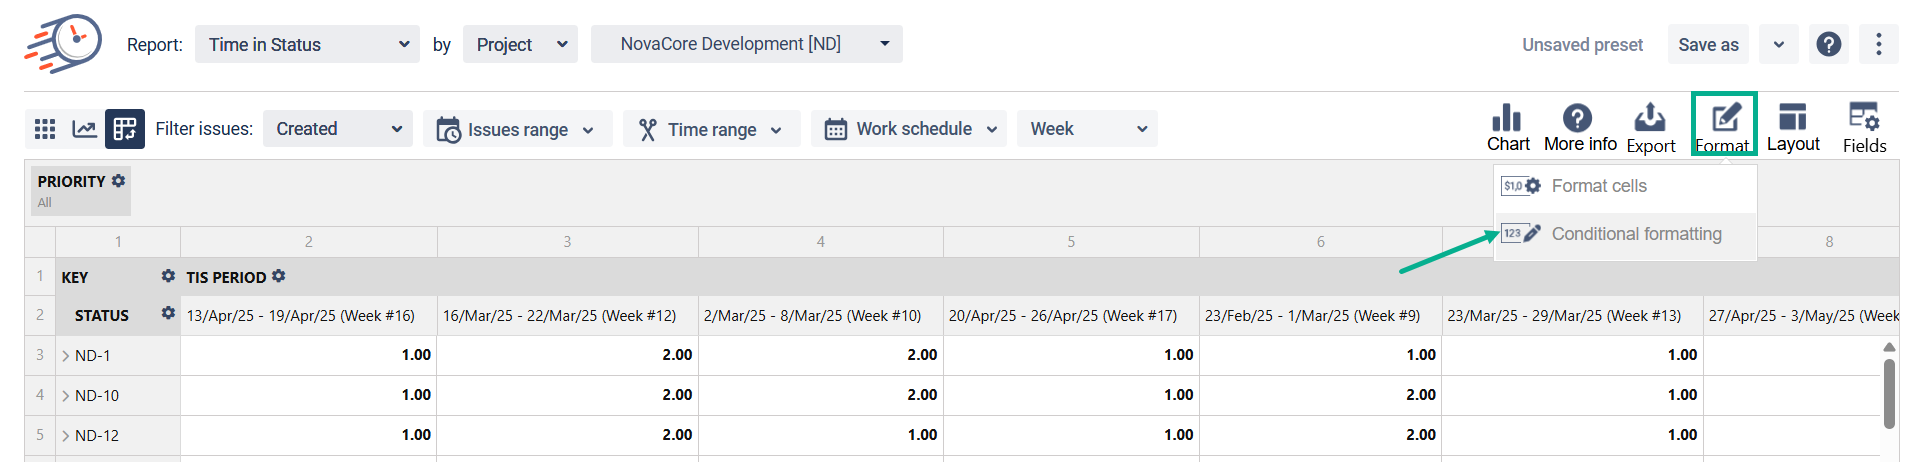Click the Save as button

1708,44
